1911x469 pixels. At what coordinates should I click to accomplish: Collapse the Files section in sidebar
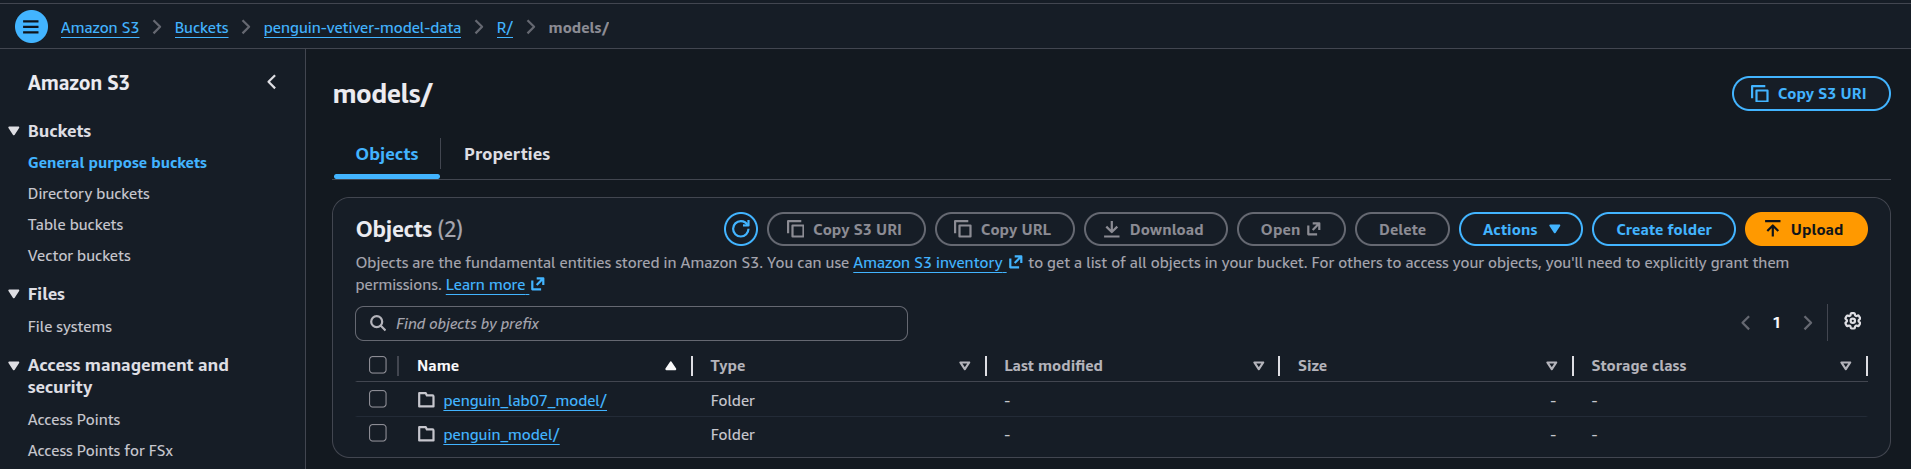(x=14, y=294)
